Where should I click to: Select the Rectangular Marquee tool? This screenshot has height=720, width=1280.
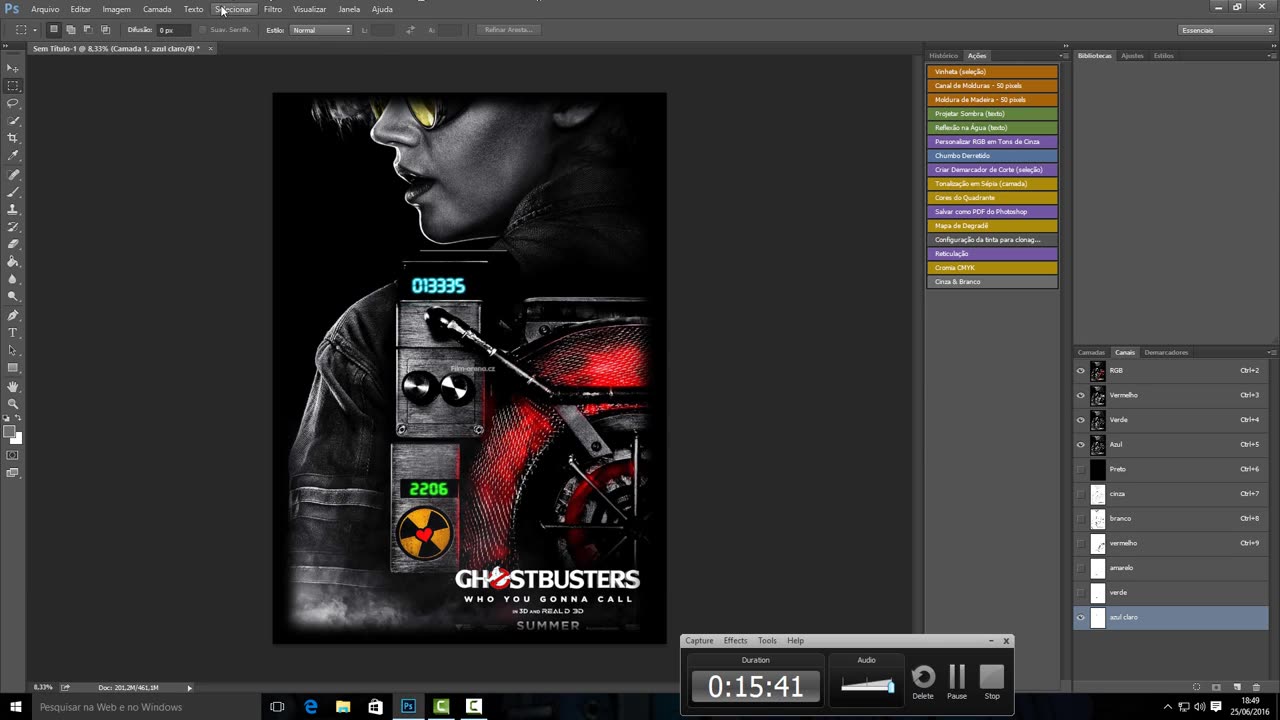click(13, 86)
